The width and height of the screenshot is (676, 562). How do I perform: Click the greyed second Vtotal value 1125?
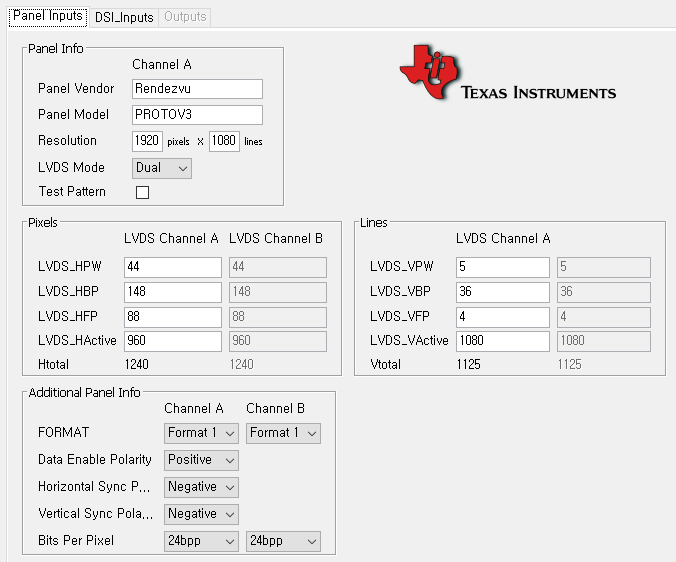click(570, 365)
